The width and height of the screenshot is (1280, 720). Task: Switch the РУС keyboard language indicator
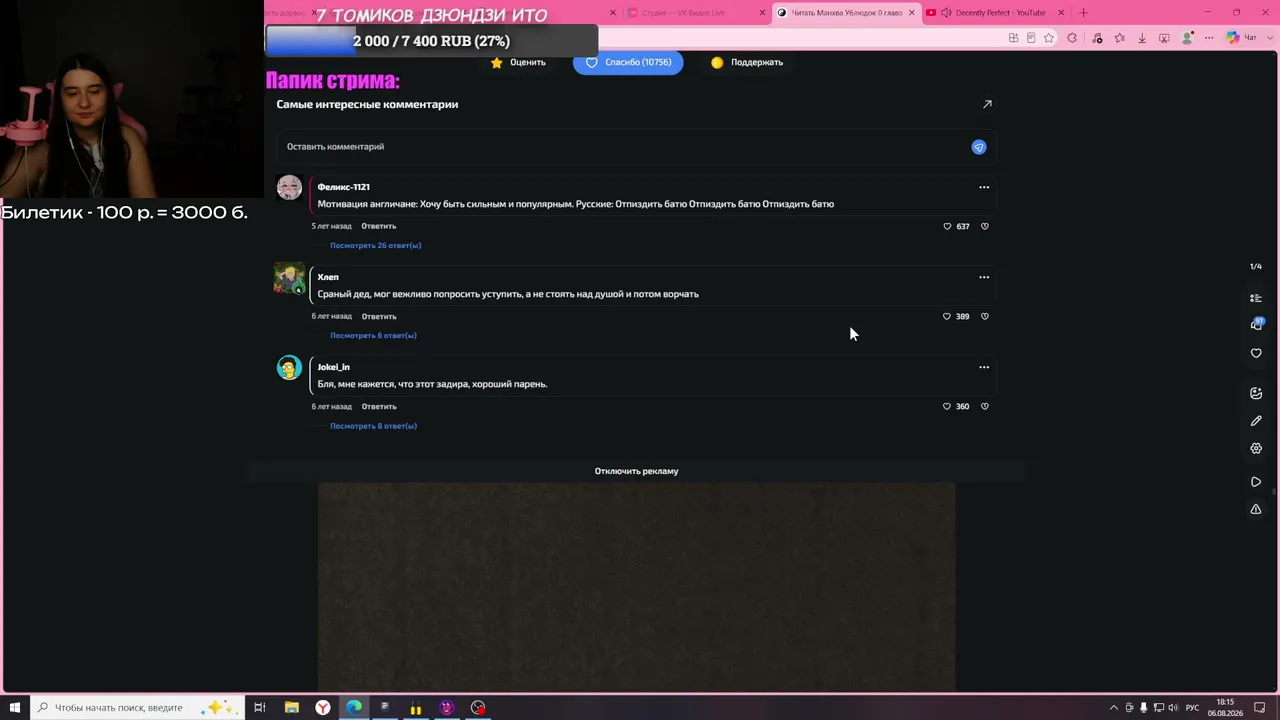pyautogui.click(x=1192, y=708)
